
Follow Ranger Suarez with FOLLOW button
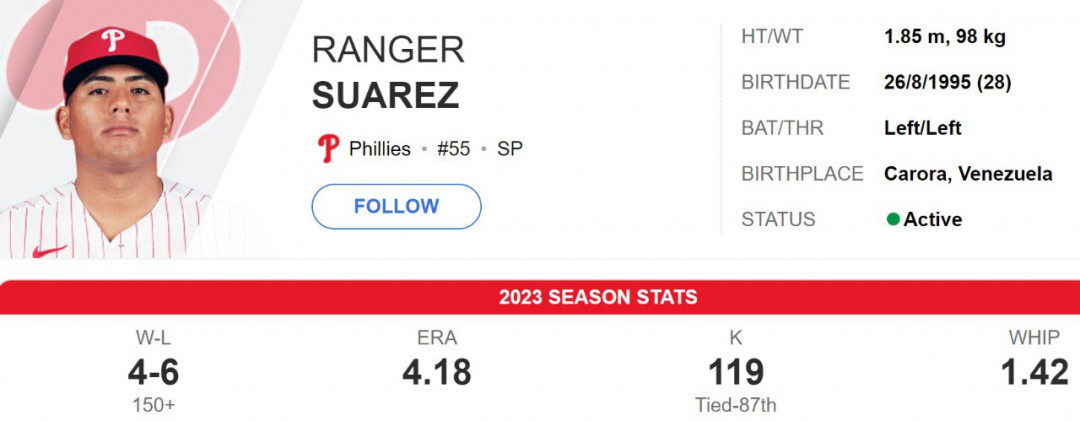(x=396, y=207)
